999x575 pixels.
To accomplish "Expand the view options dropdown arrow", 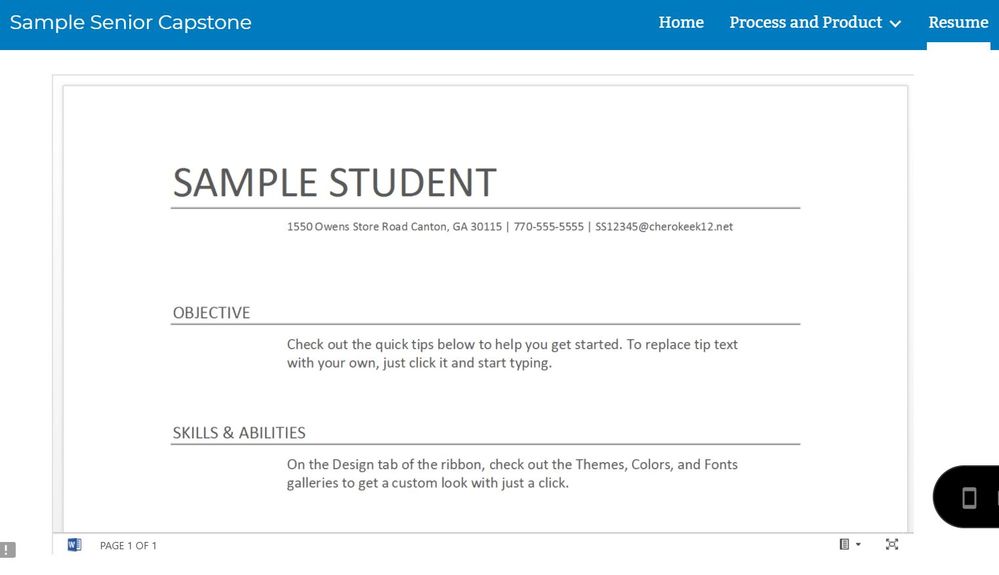I will point(858,545).
